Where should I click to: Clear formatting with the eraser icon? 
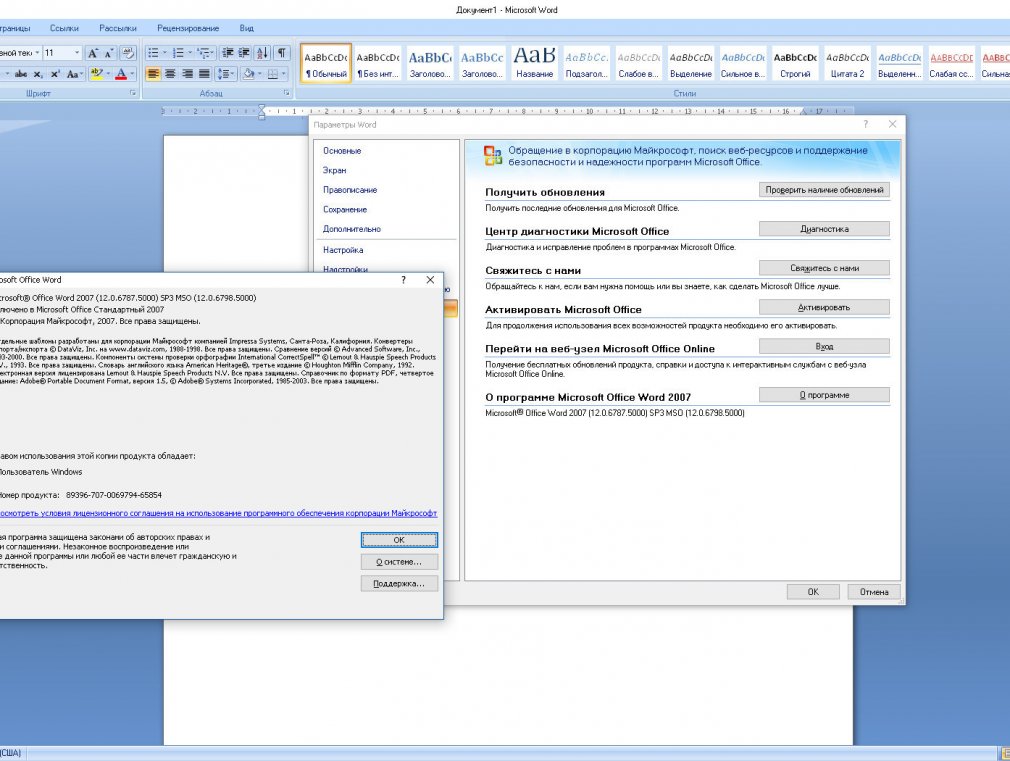pyautogui.click(x=128, y=53)
